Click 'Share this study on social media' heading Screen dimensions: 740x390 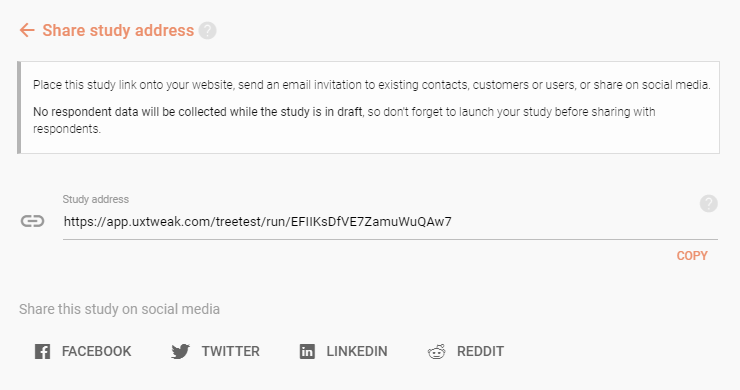tap(119, 309)
